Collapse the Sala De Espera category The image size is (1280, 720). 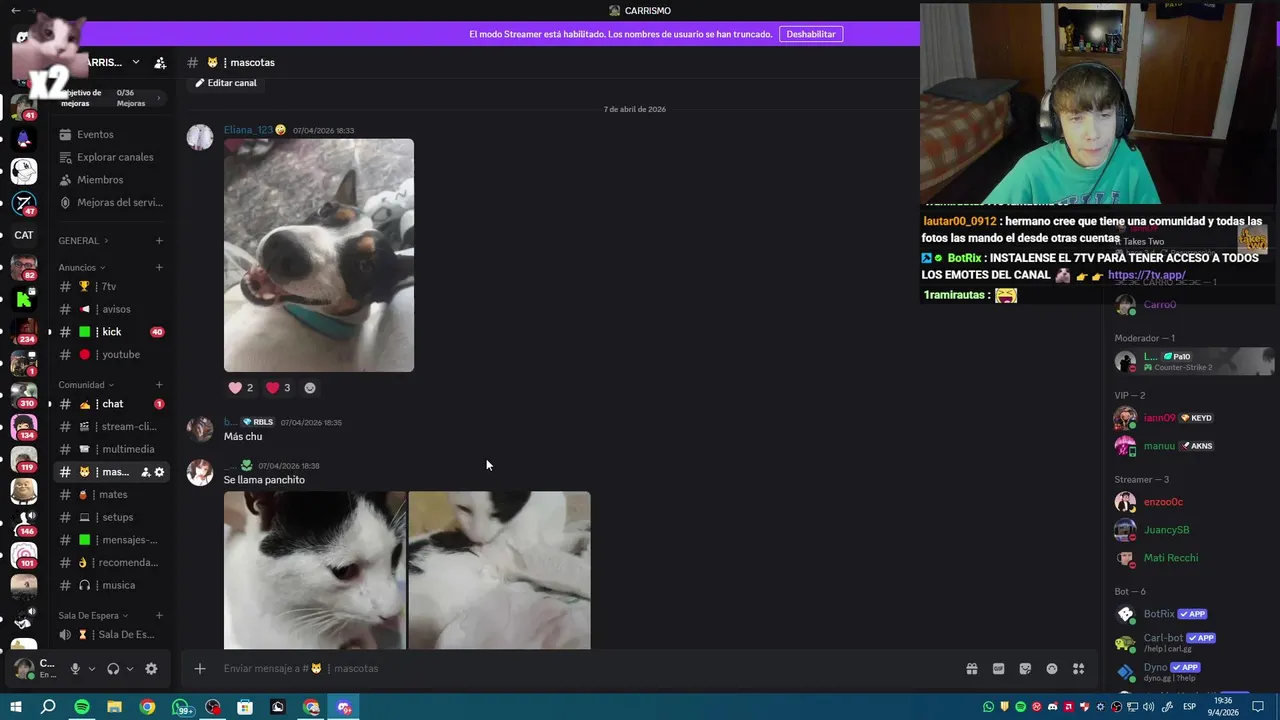93,616
